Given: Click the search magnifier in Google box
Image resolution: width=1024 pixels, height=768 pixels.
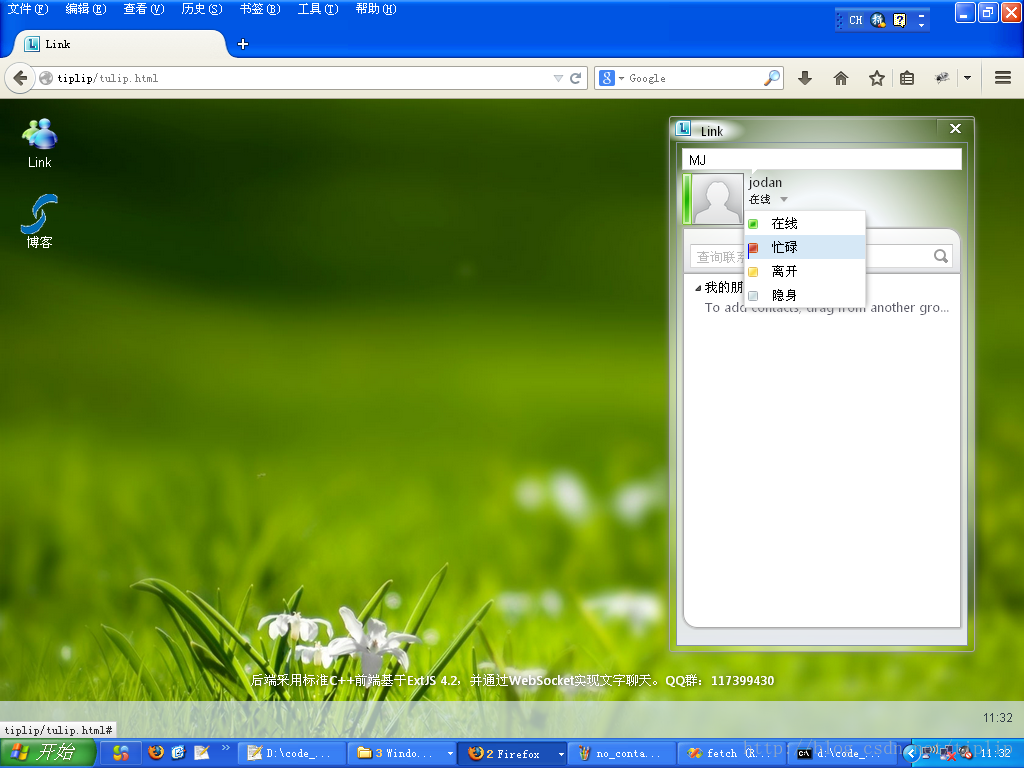Looking at the screenshot, I should pyautogui.click(x=772, y=78).
